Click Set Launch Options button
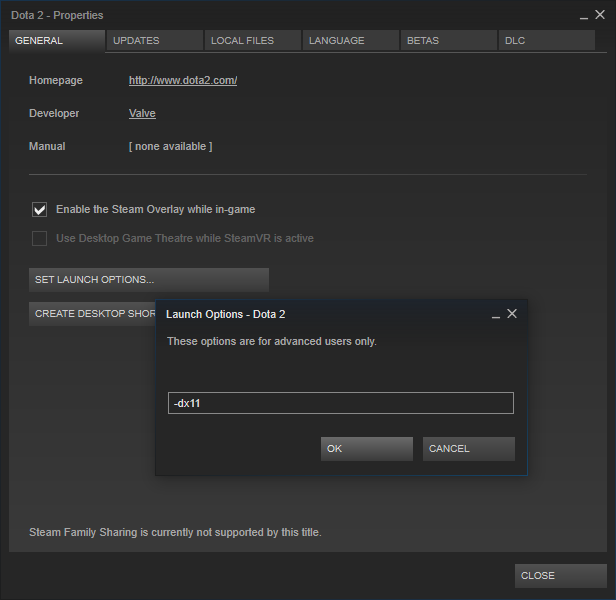The image size is (616, 600). click(149, 280)
